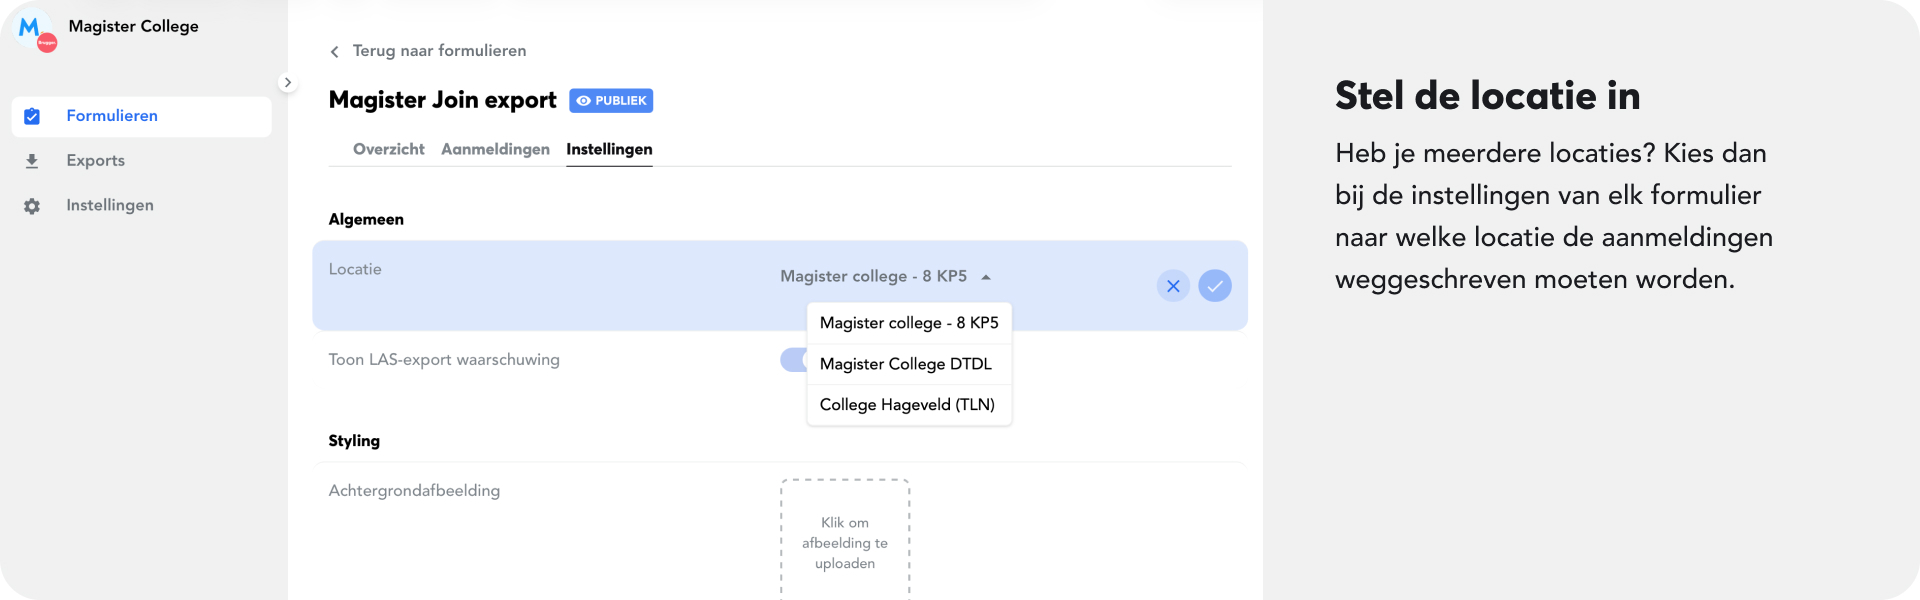Open Exports in the sidebar menu
The image size is (1920, 600).
point(96,161)
